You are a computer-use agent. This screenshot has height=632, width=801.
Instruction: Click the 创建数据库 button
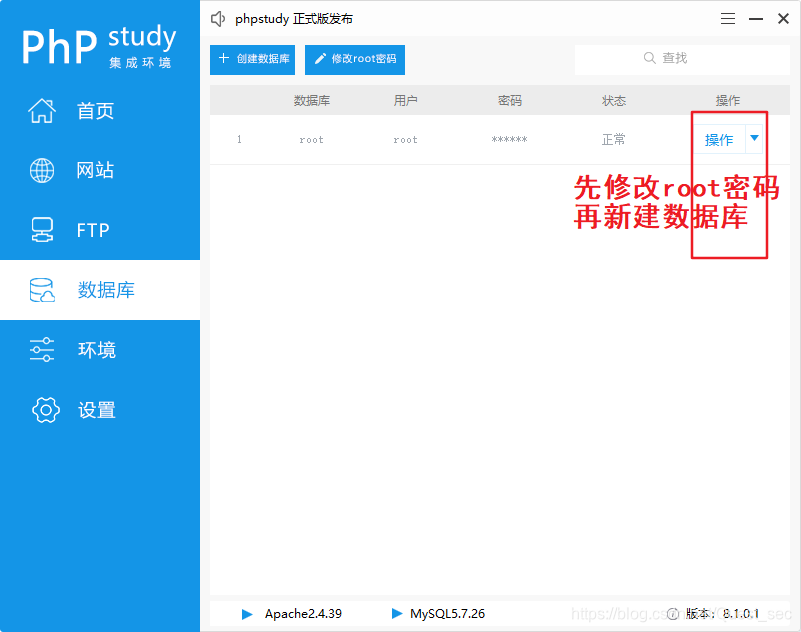(252, 59)
